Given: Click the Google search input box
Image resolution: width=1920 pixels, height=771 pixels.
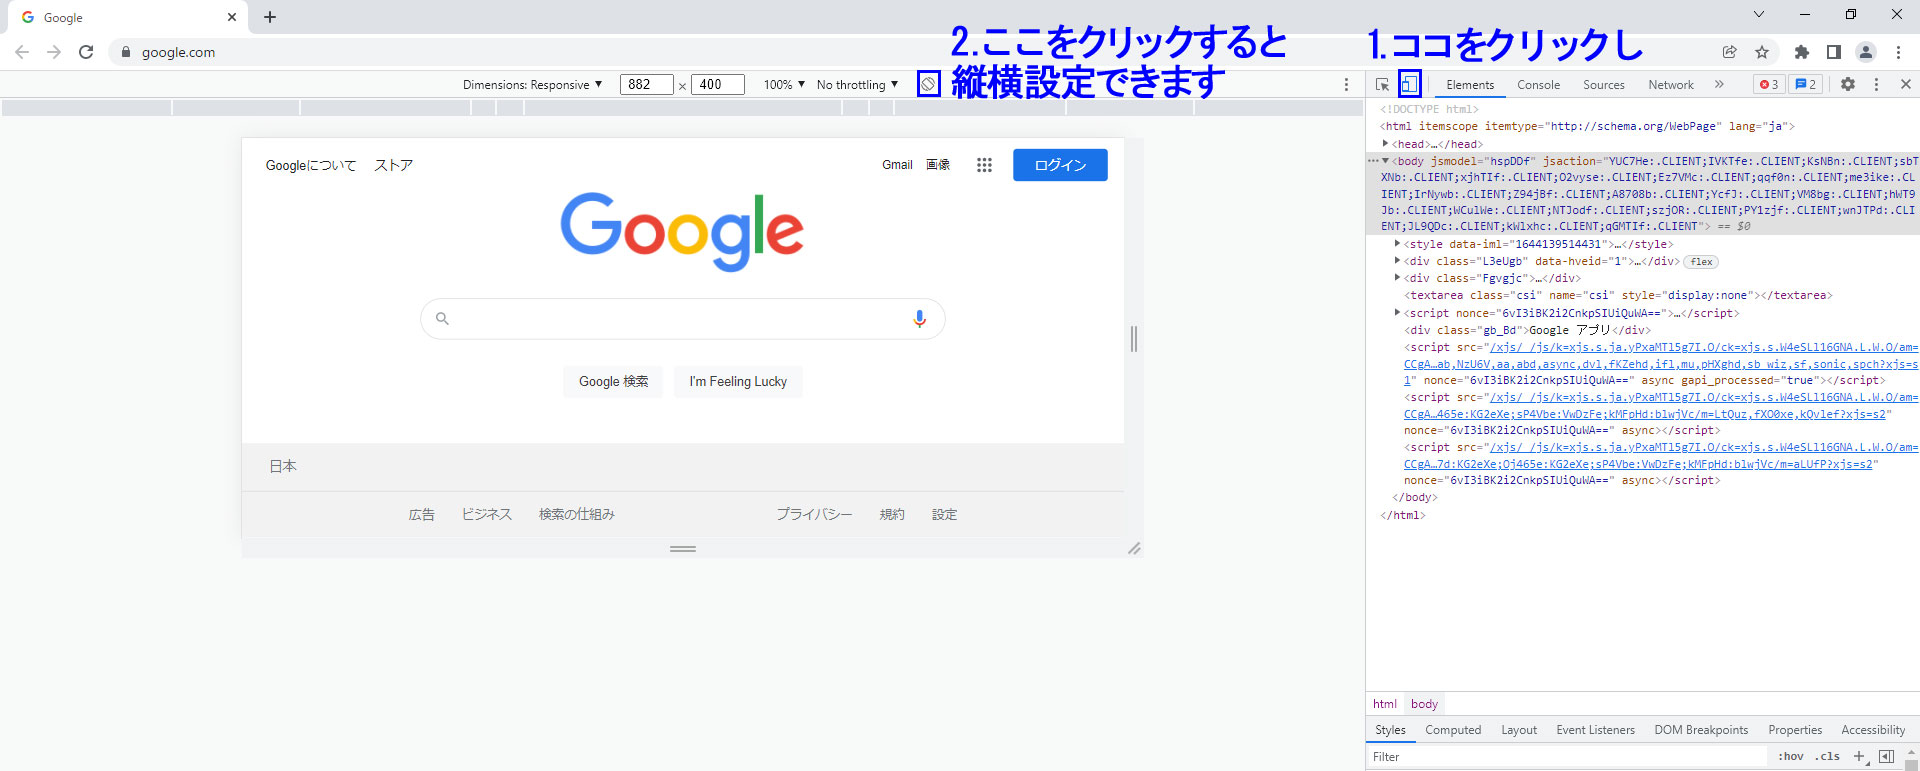Looking at the screenshot, I should pyautogui.click(x=682, y=319).
